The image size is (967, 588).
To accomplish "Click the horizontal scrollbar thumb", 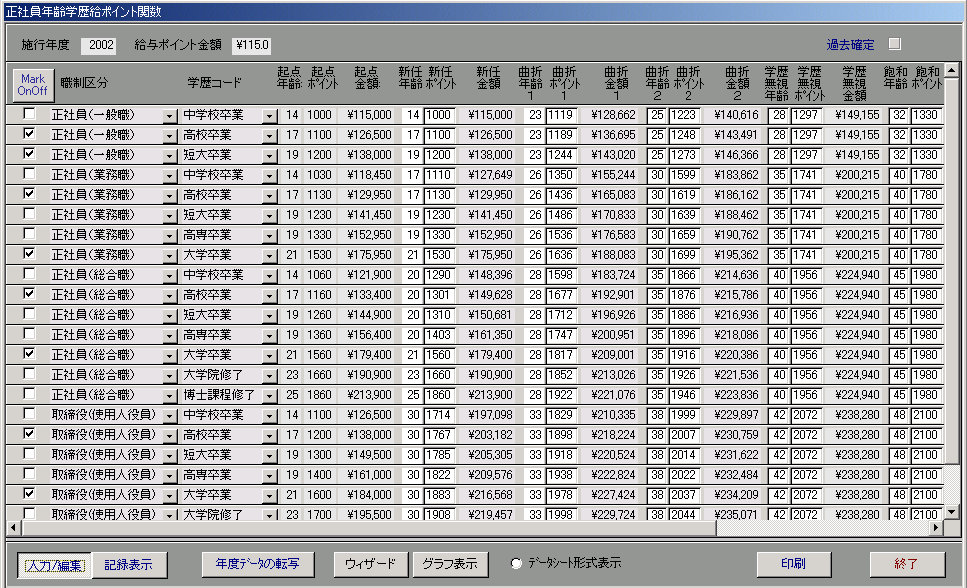I will click(x=368, y=528).
